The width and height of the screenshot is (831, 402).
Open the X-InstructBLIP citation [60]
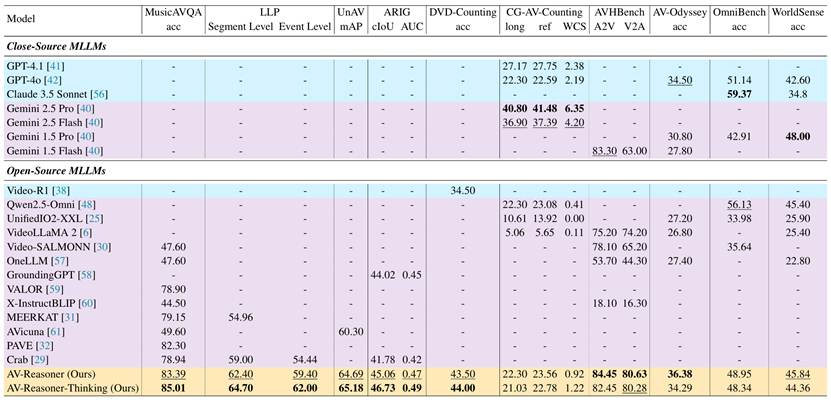(87, 303)
